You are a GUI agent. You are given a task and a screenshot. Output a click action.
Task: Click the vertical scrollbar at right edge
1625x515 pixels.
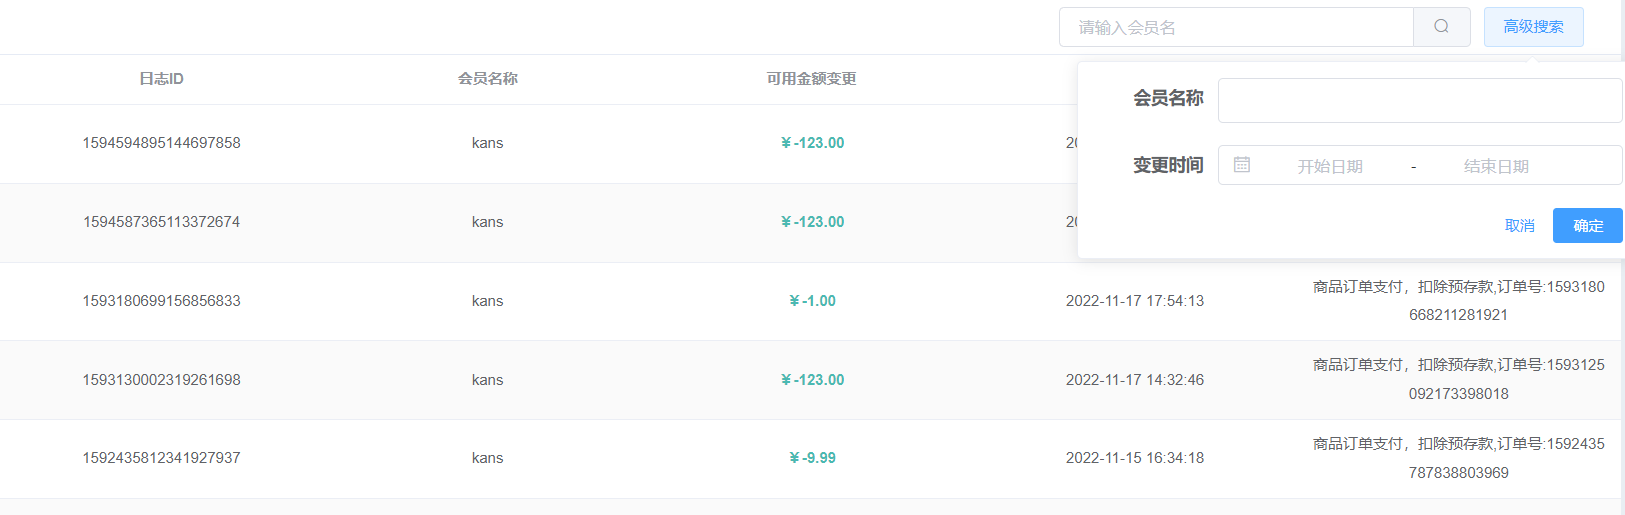(1621, 257)
